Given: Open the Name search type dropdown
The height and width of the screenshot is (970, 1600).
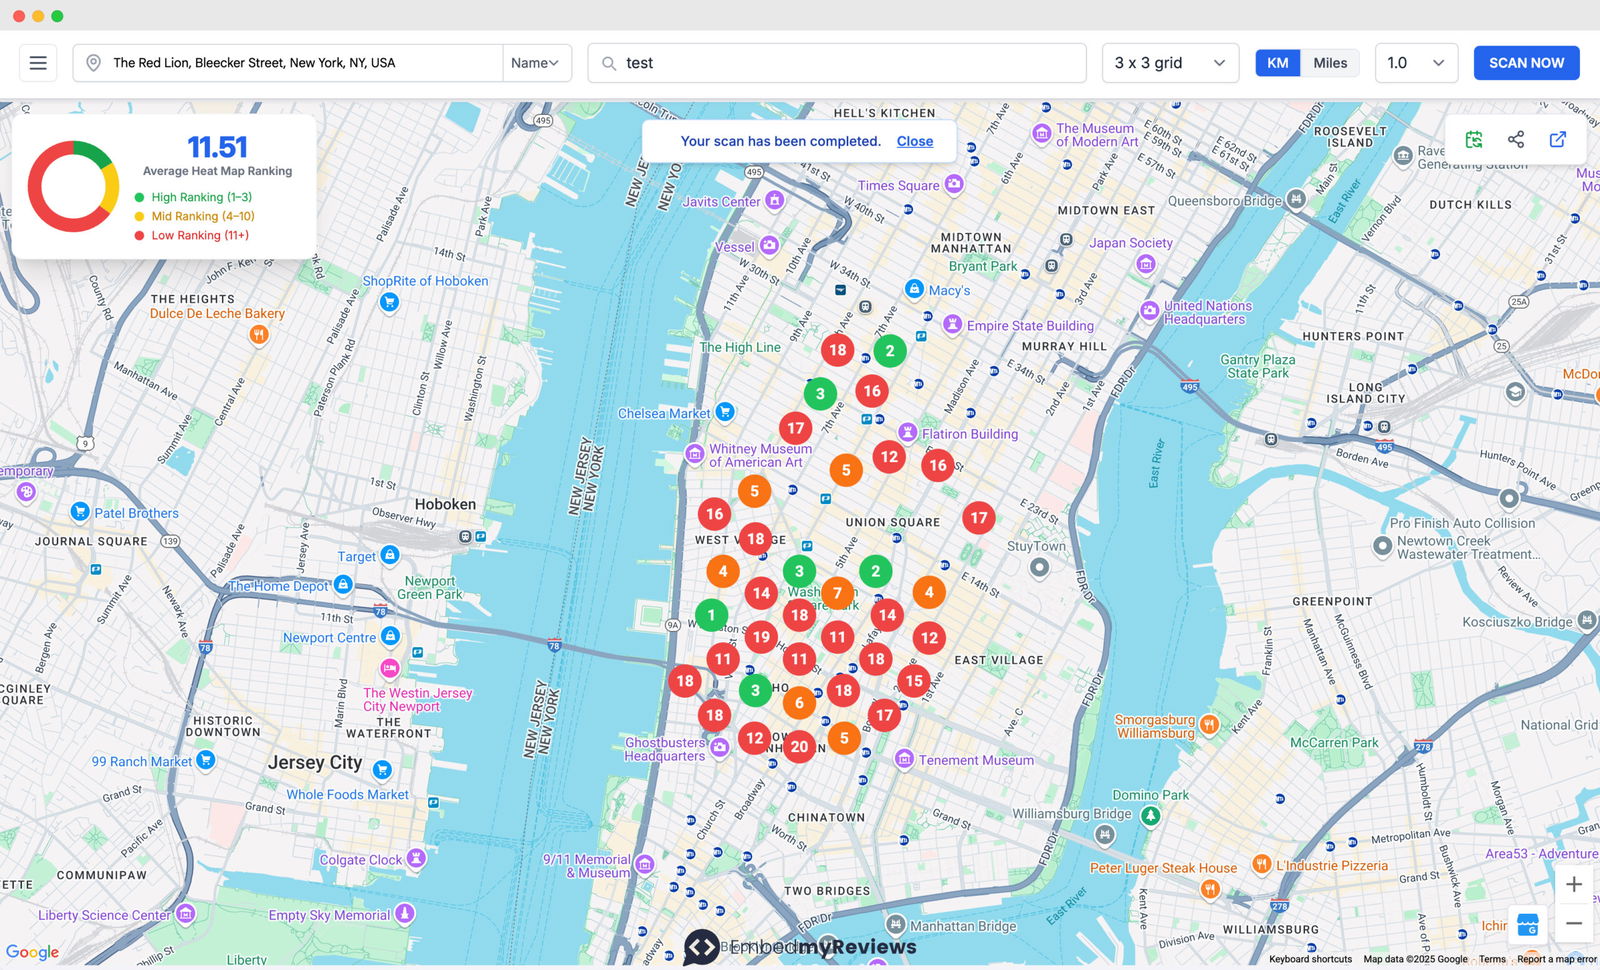Looking at the screenshot, I should tap(536, 63).
